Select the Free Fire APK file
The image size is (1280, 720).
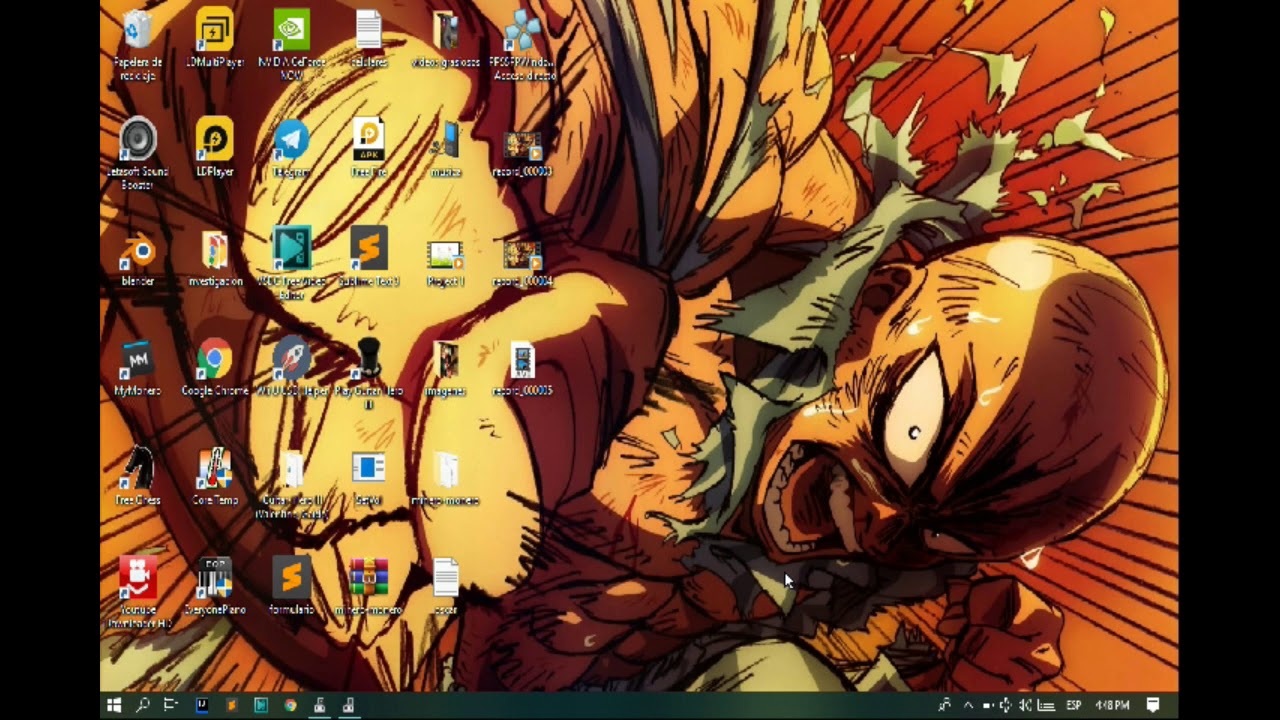coord(369,148)
